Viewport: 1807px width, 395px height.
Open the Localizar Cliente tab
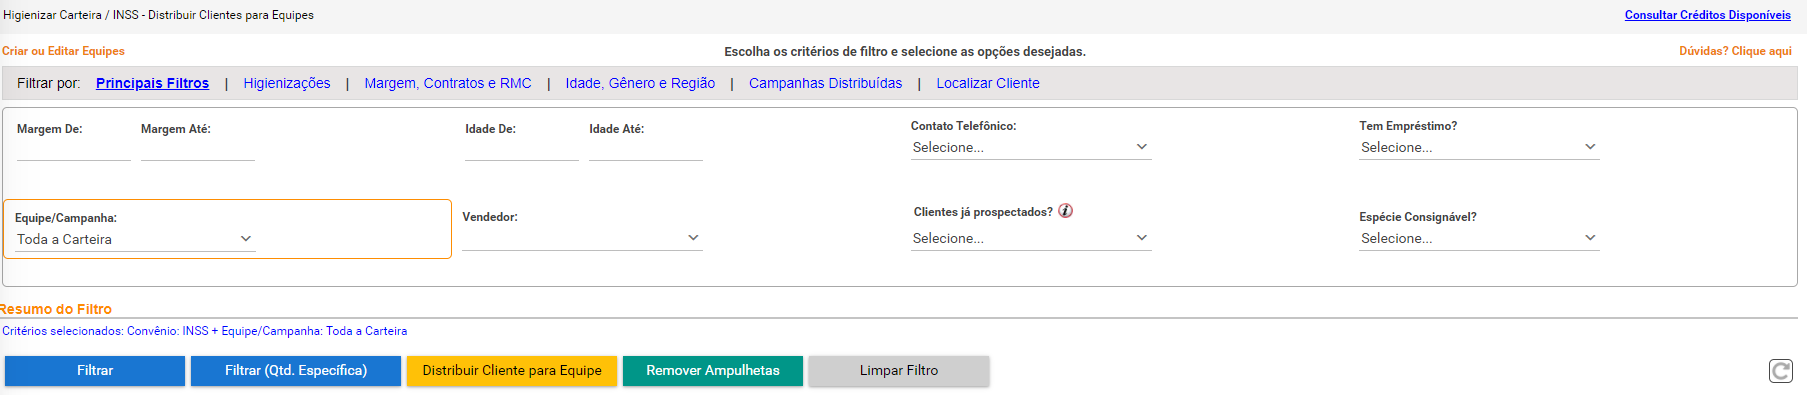[988, 83]
